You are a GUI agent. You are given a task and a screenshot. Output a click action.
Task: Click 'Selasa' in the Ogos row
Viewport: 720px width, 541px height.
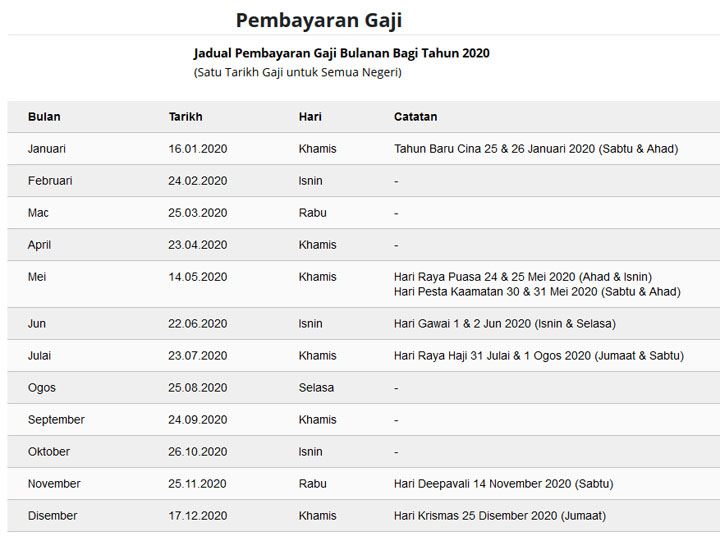click(316, 388)
